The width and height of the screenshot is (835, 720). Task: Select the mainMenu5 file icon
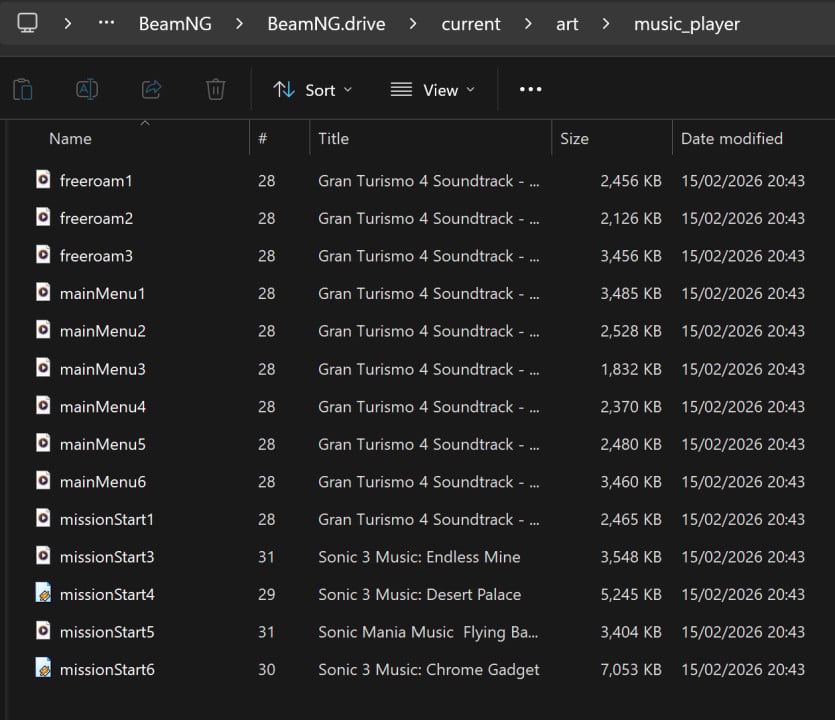click(43, 443)
